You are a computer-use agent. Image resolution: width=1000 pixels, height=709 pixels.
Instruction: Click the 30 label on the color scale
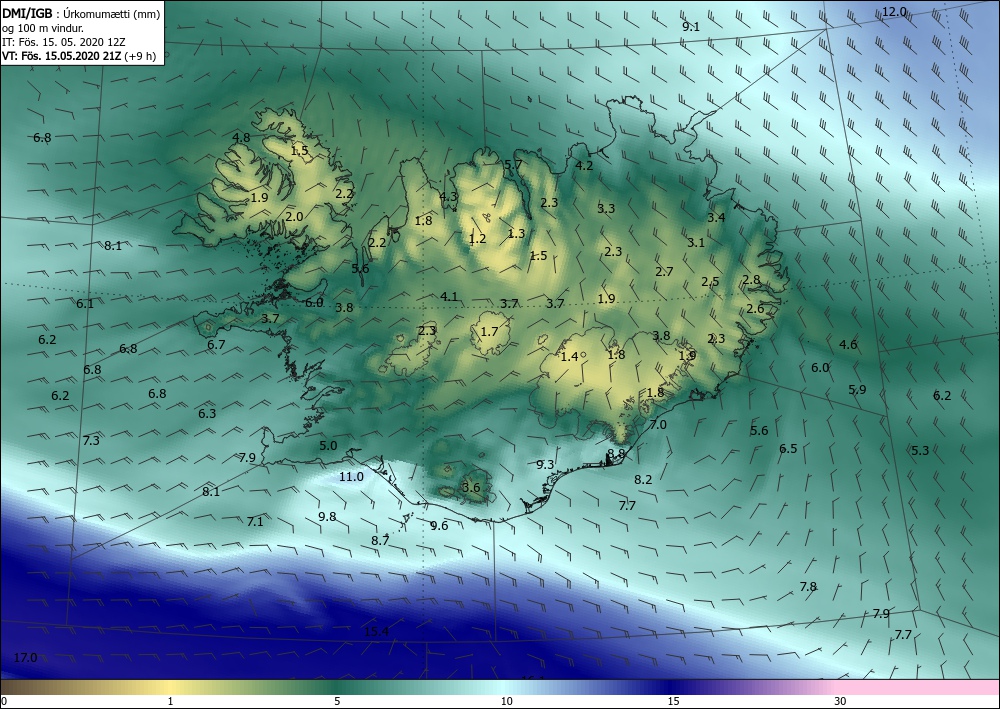841,702
